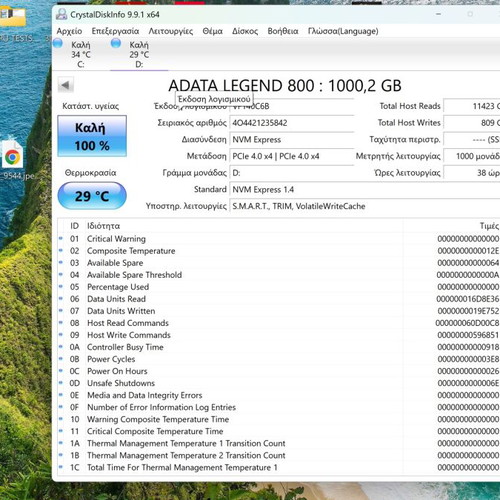Image resolution: width=500 pixels, height=500 pixels.
Task: Select the Power Cycles row
Action: [x=279, y=359]
